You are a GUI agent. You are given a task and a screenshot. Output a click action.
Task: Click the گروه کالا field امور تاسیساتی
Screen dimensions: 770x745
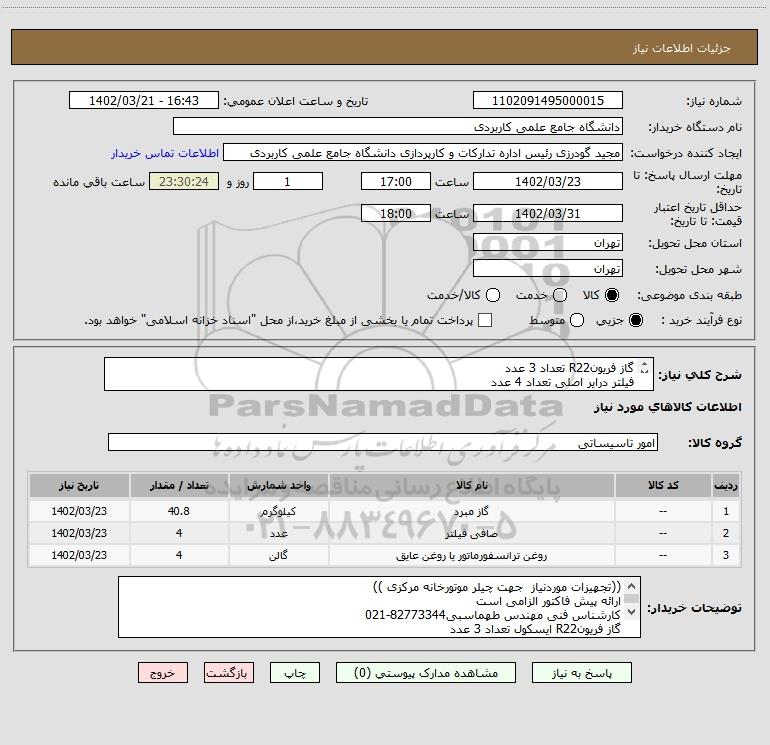pyautogui.click(x=383, y=442)
